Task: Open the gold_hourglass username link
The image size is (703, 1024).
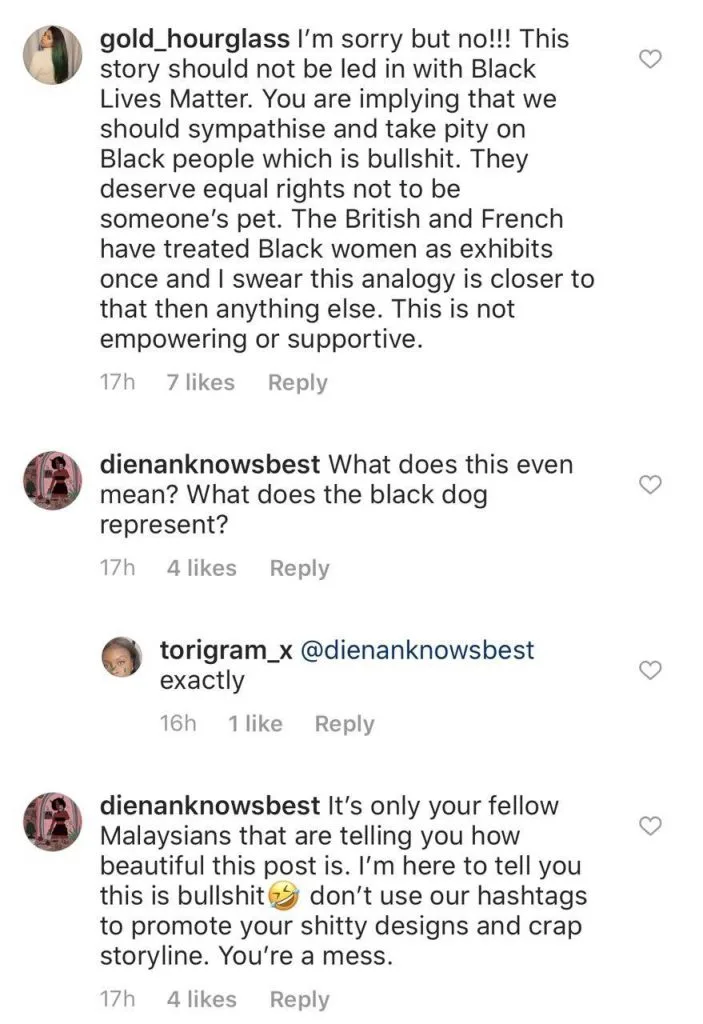Action: tap(192, 42)
